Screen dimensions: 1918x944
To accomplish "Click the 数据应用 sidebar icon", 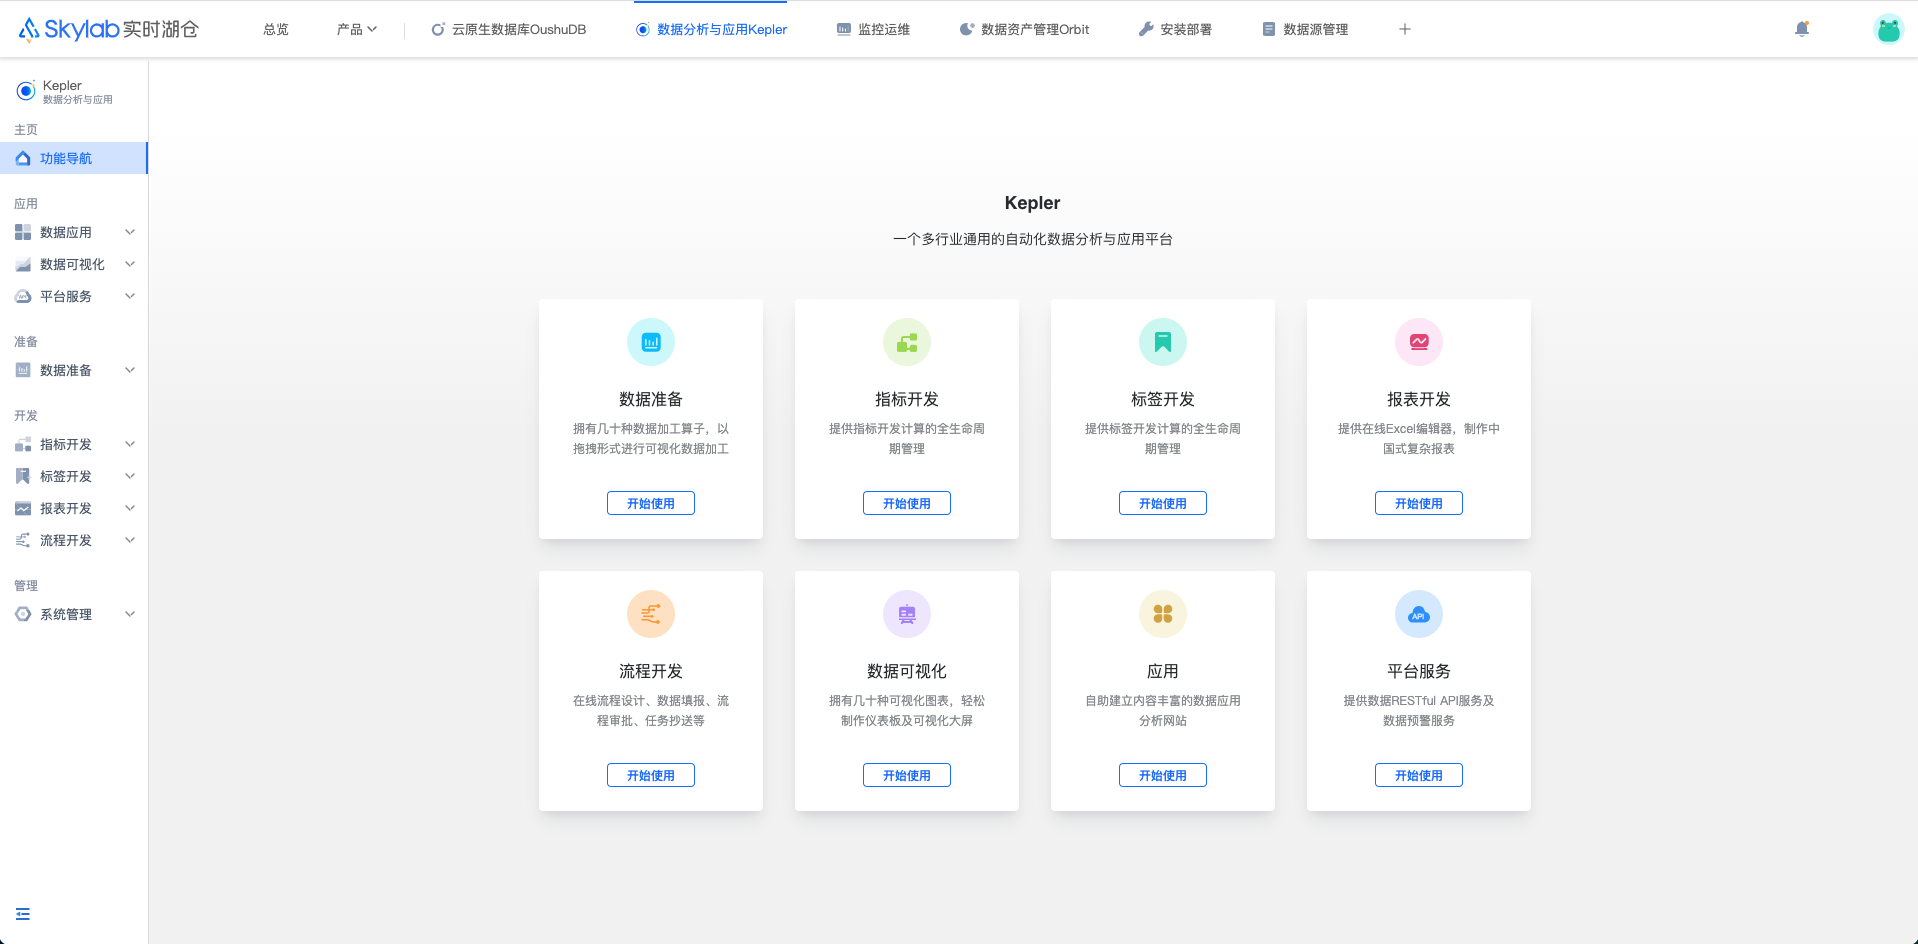I will click(x=23, y=232).
